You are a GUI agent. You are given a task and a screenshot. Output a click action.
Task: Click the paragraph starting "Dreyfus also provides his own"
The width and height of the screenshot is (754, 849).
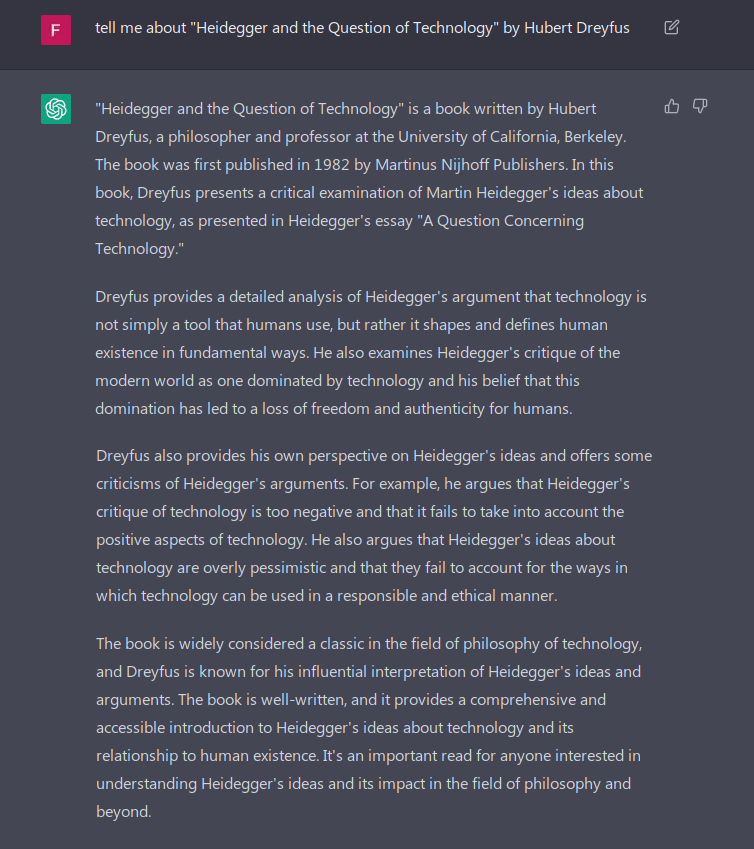[373, 525]
